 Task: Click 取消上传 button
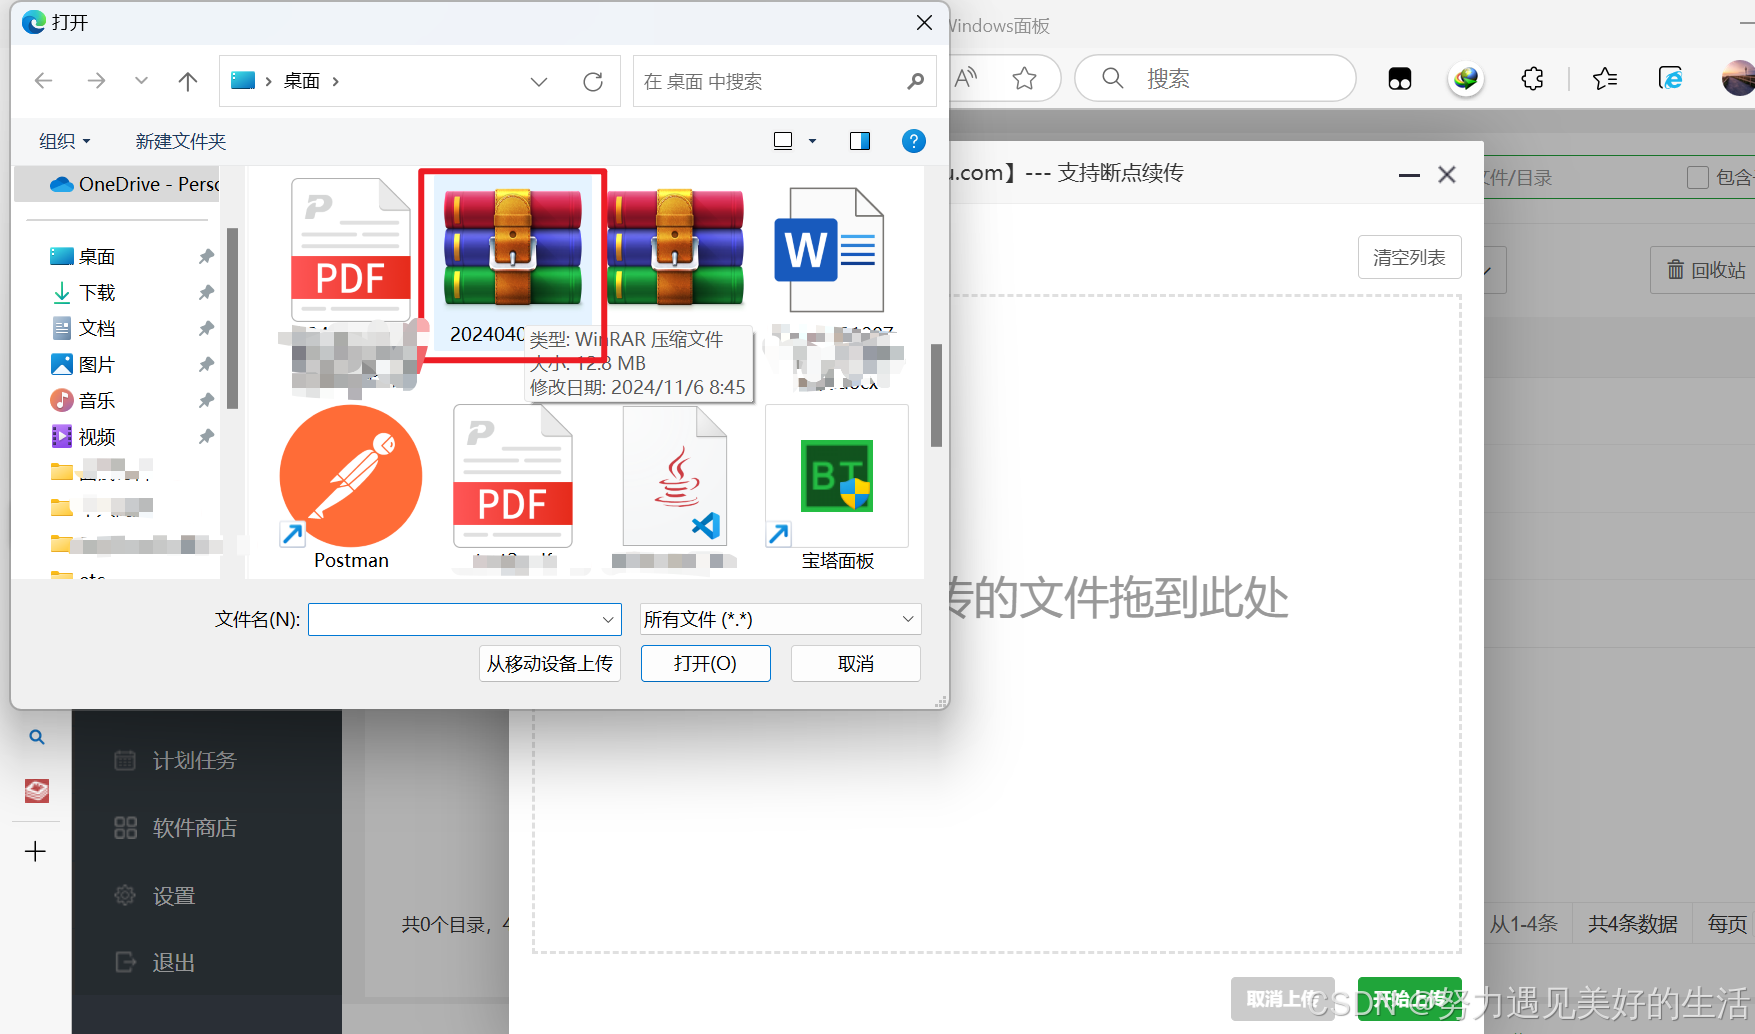tap(1283, 998)
